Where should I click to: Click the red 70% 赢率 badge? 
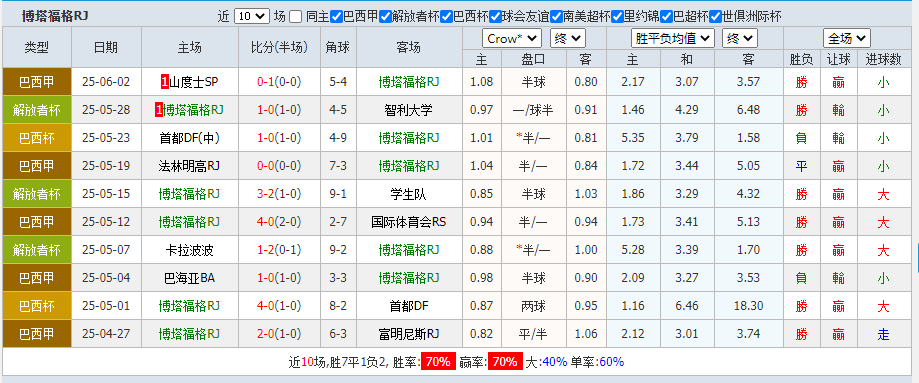point(505,362)
